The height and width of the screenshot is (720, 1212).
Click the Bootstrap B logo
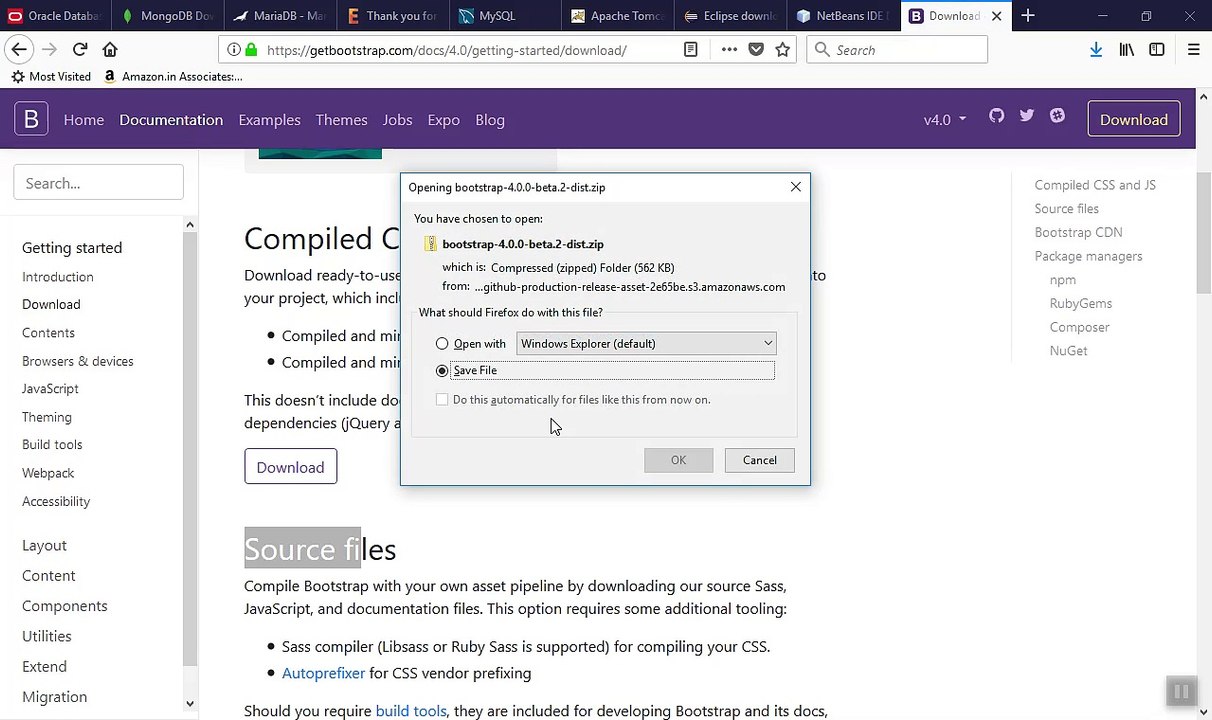pyautogui.click(x=31, y=119)
